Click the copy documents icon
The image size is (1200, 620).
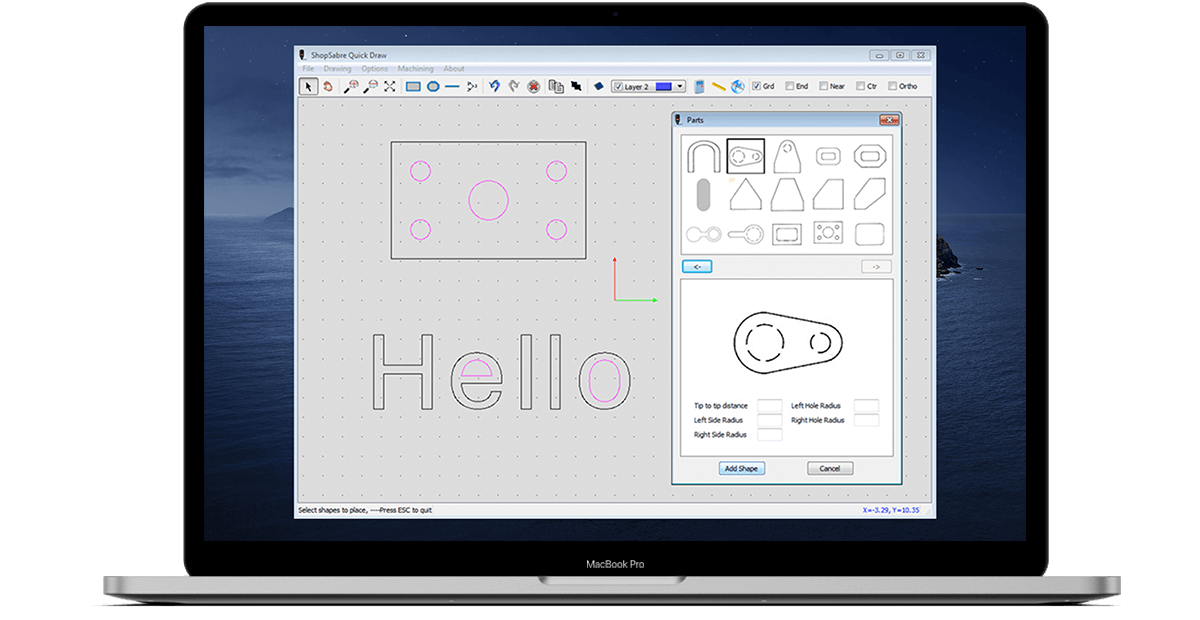556,87
